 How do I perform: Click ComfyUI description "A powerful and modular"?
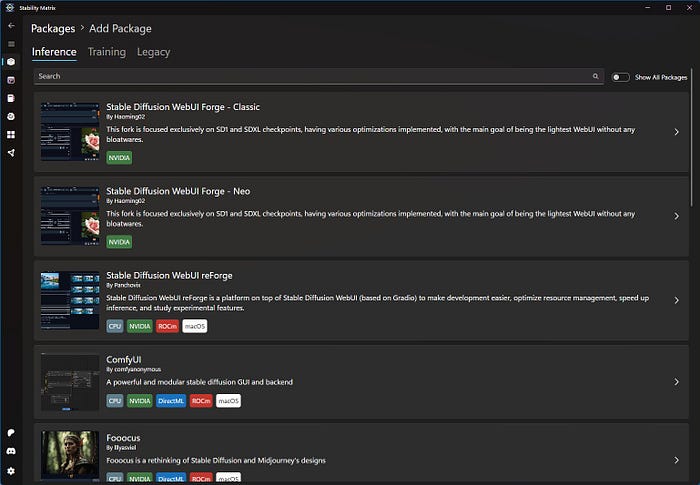click(x=200, y=382)
